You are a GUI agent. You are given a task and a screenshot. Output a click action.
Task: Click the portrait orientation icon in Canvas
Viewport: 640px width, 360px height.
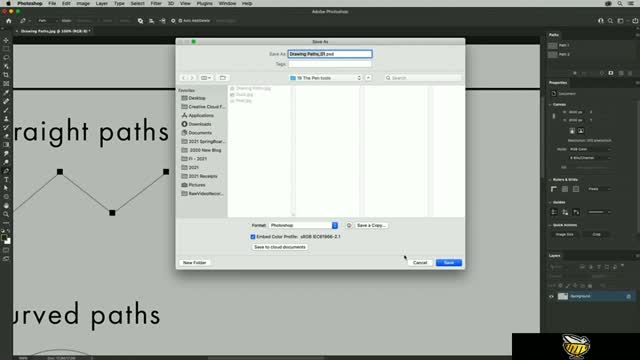[x=572, y=131]
